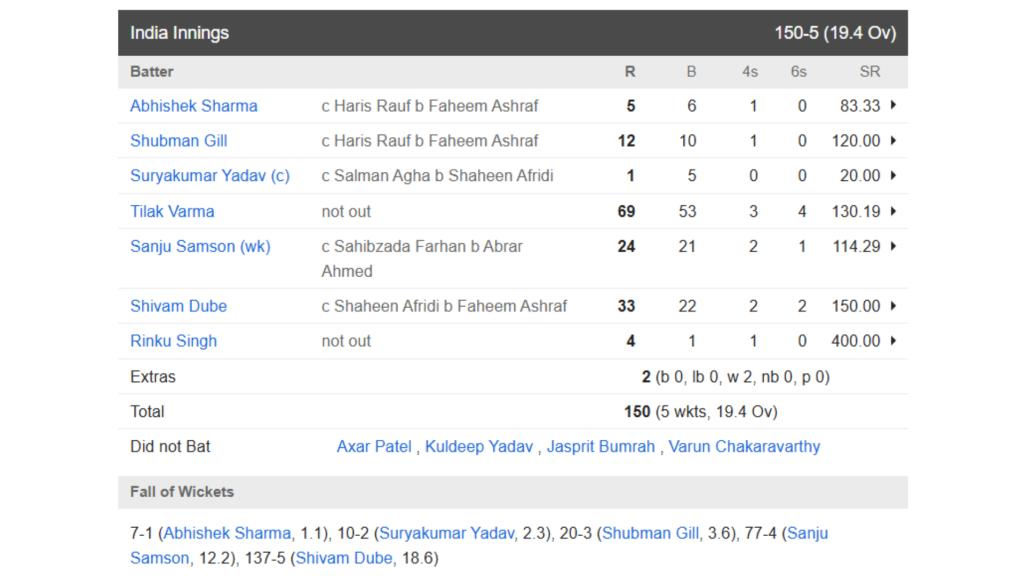
Task: Open Rinku Singh's profile link
Action: click(x=173, y=341)
